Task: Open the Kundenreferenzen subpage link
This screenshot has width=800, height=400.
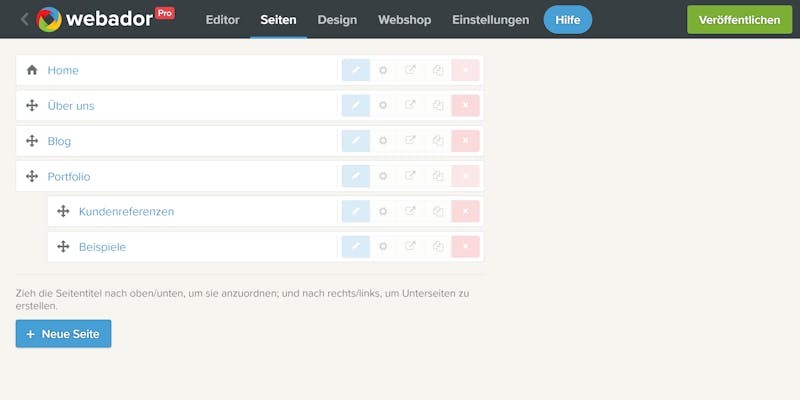Action: point(127,212)
